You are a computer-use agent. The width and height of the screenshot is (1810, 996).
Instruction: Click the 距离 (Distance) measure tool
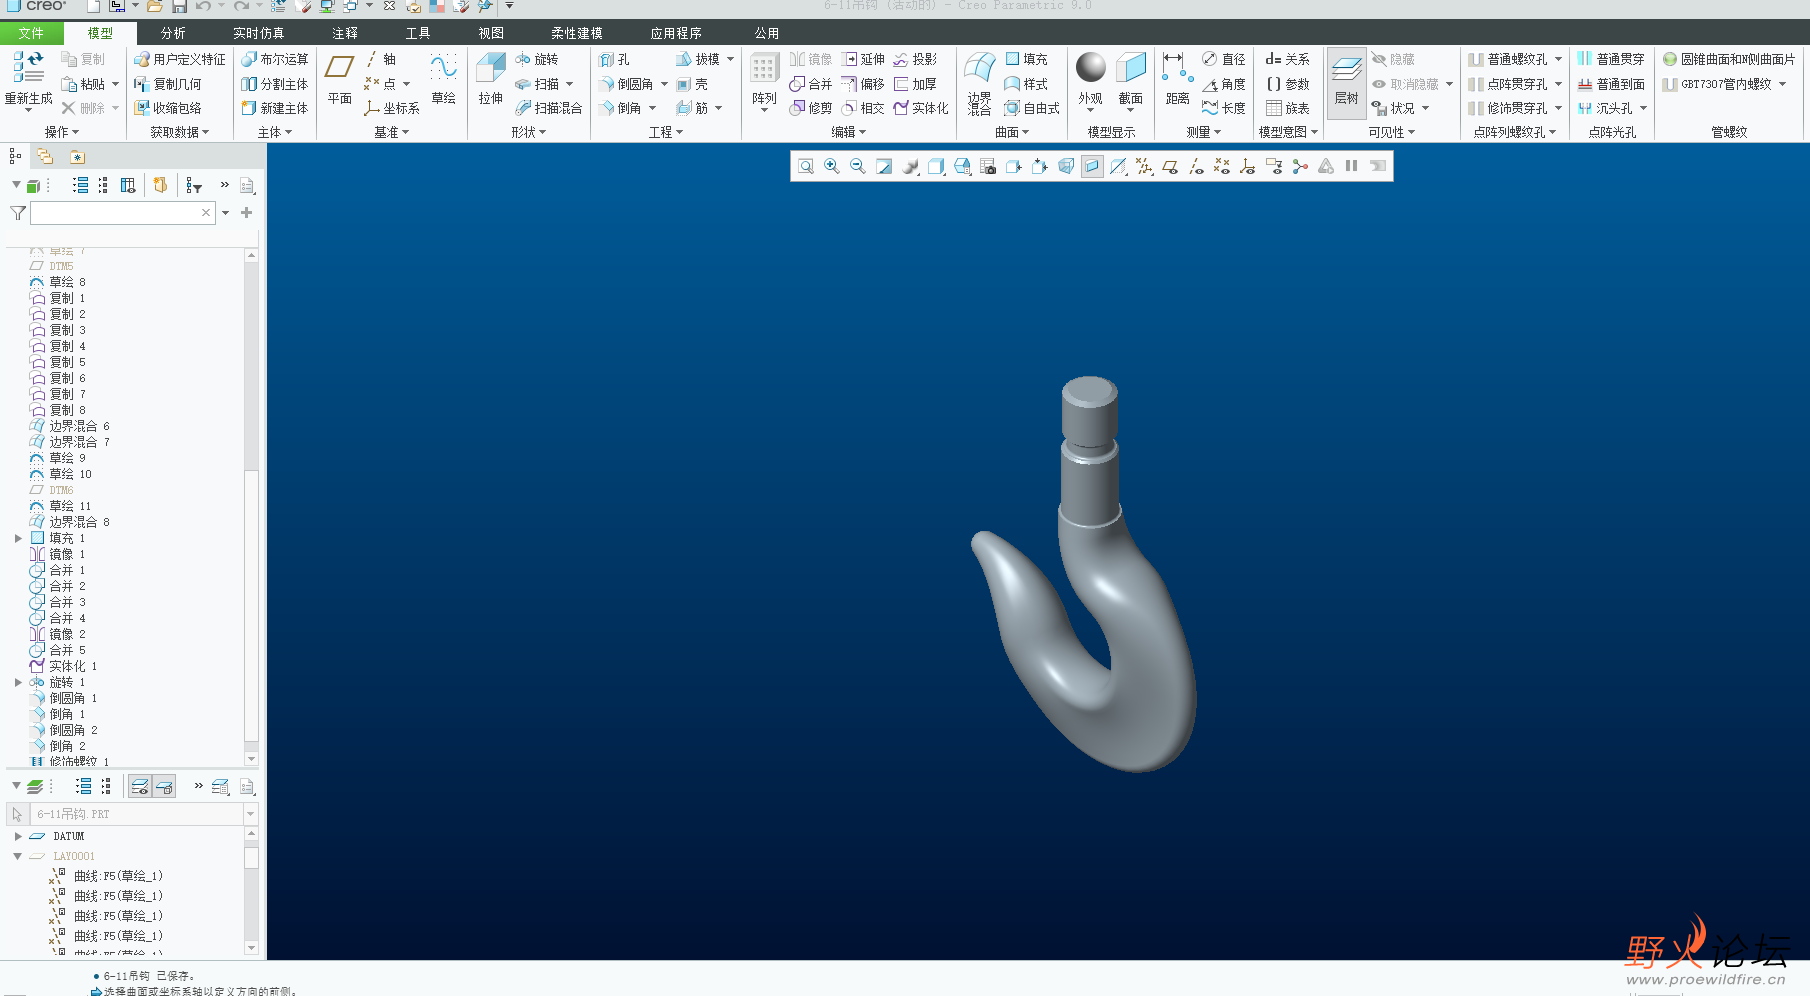1177,78
